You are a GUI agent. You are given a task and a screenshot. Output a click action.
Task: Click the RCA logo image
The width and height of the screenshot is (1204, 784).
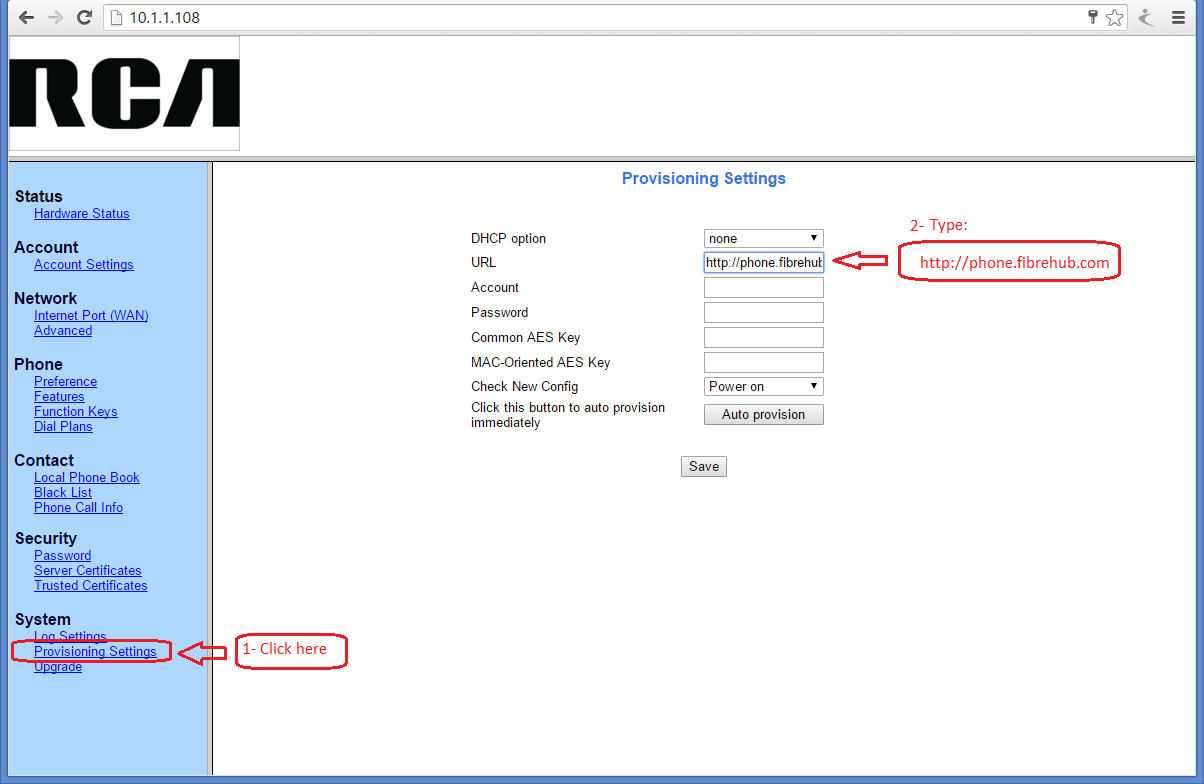click(x=124, y=94)
